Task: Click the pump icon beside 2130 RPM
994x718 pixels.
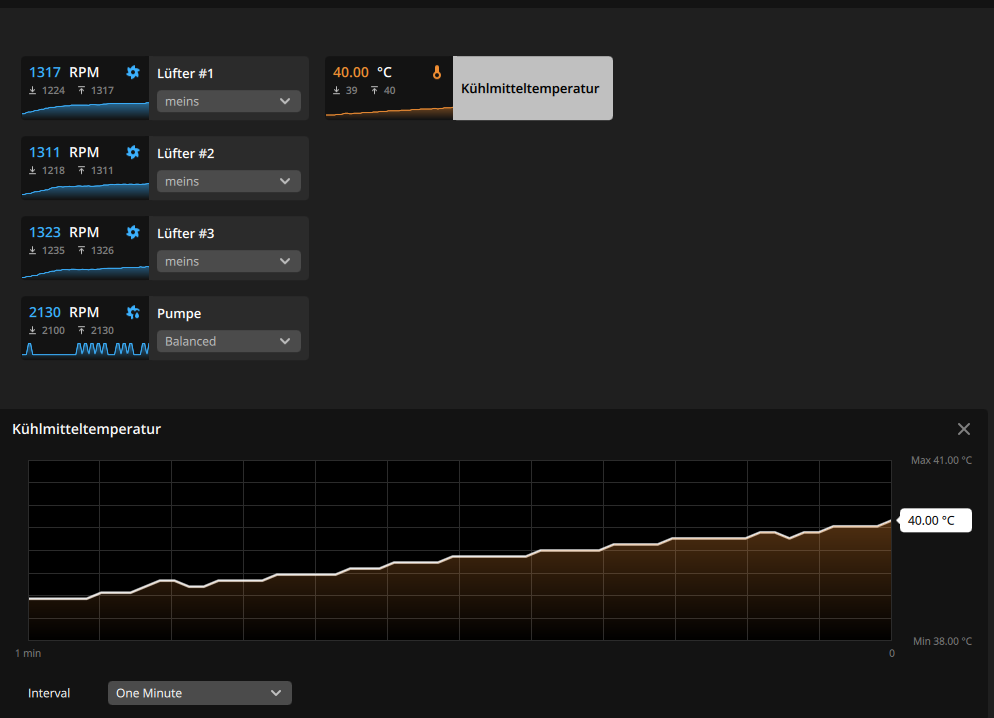Action: (132, 312)
